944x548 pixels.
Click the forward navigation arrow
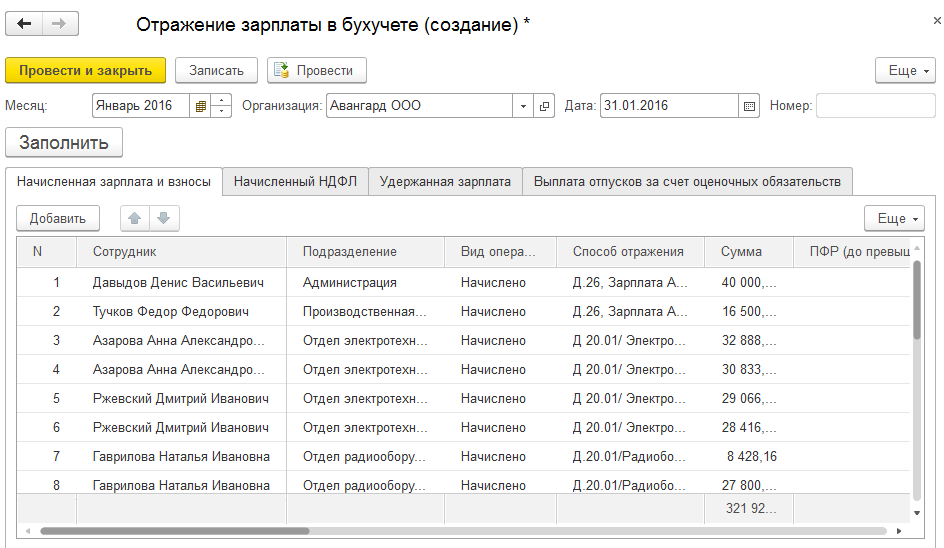point(60,24)
